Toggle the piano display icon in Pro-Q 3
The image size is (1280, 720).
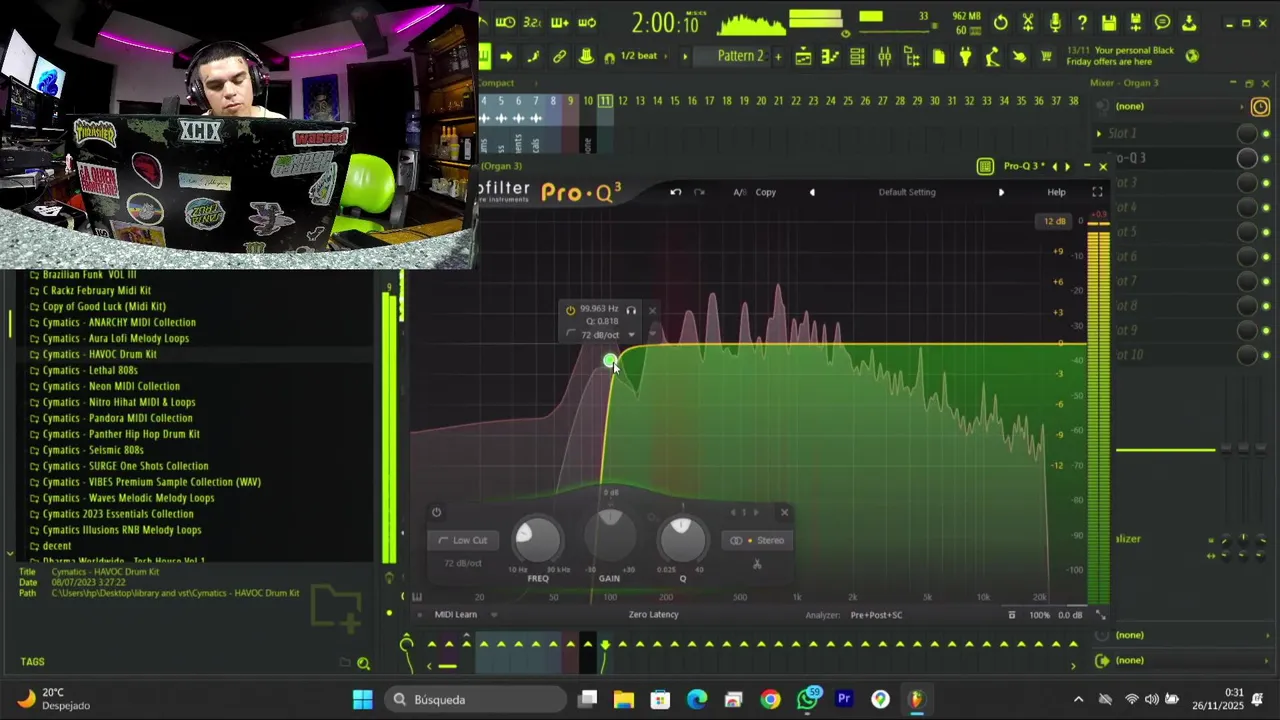(417, 597)
